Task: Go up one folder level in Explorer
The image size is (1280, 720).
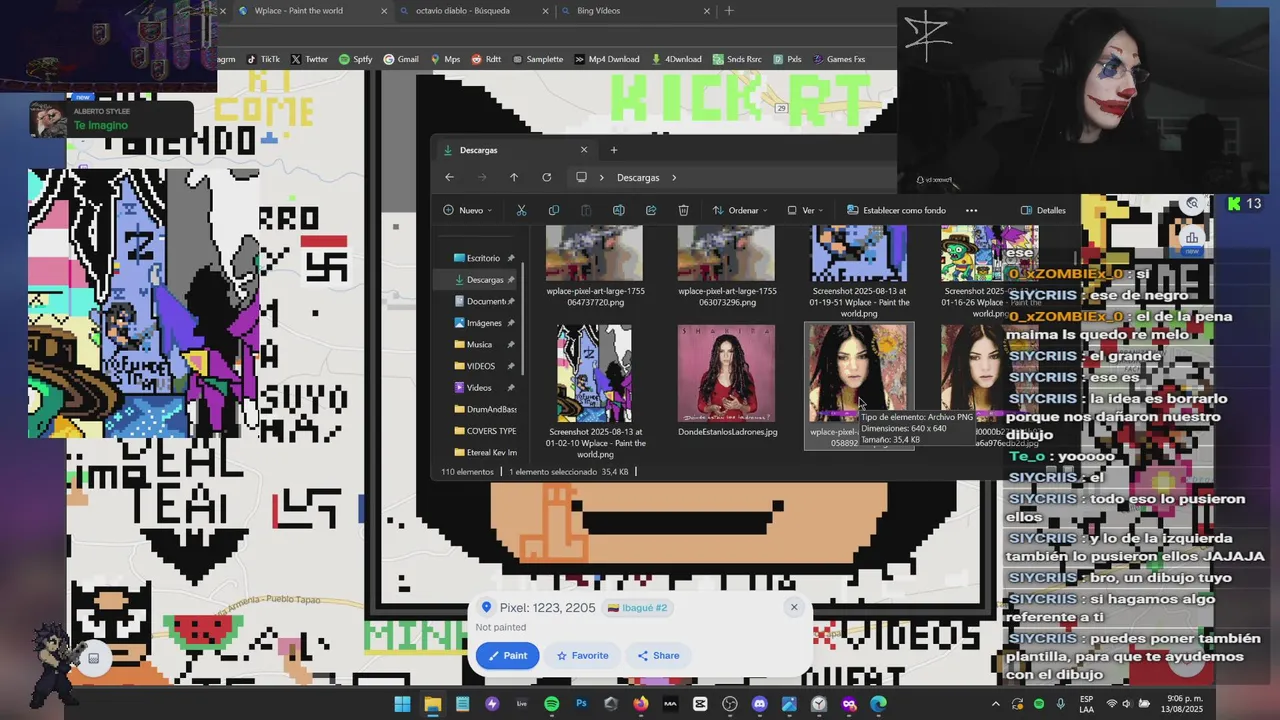Action: [x=514, y=177]
